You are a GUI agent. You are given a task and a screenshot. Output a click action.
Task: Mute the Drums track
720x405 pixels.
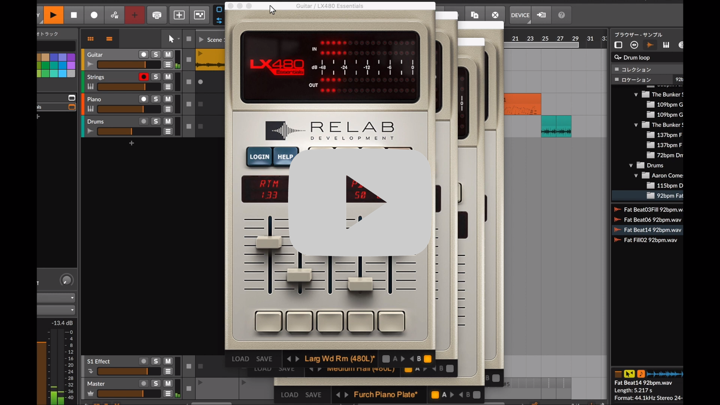(168, 121)
